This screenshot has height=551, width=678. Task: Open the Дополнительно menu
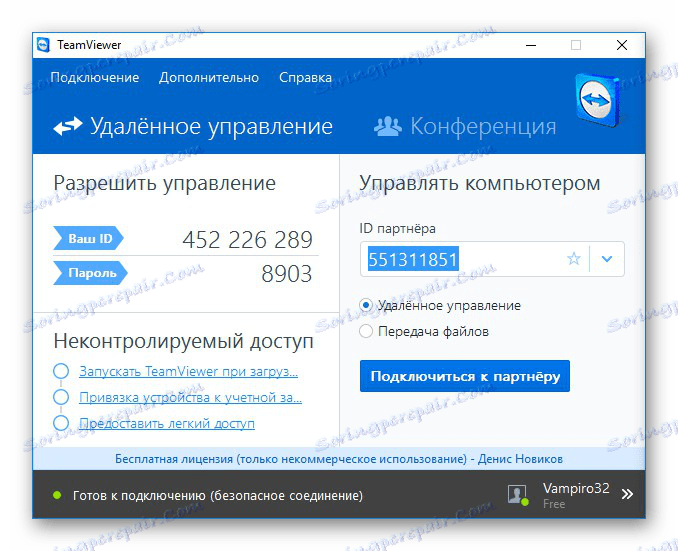point(209,77)
